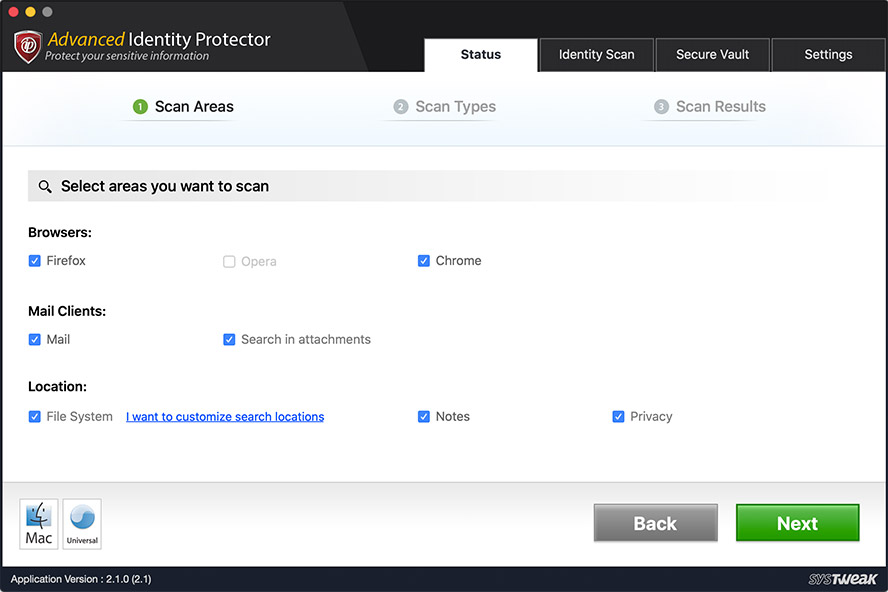Click the magnifier icon beside Select areas
Image resolution: width=888 pixels, height=592 pixels.
45,186
